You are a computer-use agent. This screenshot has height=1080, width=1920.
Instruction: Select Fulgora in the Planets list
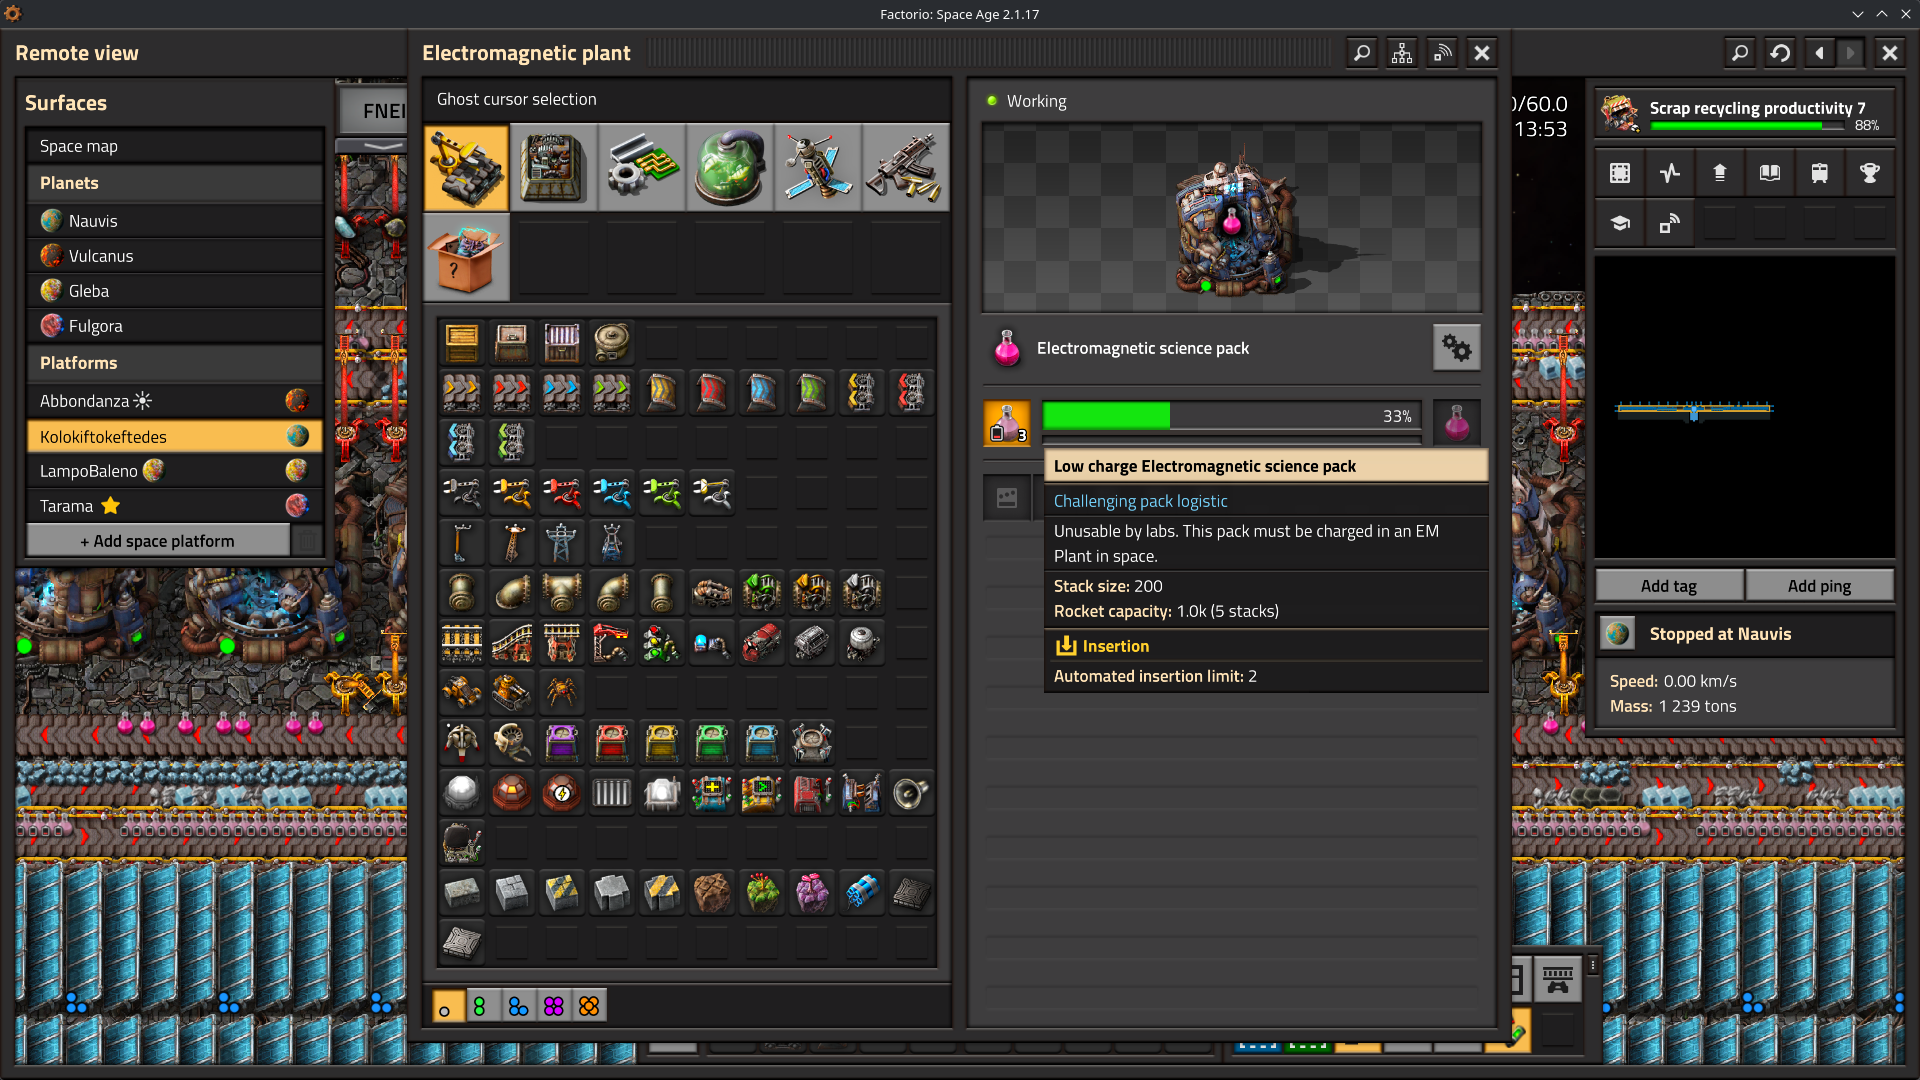tap(175, 326)
